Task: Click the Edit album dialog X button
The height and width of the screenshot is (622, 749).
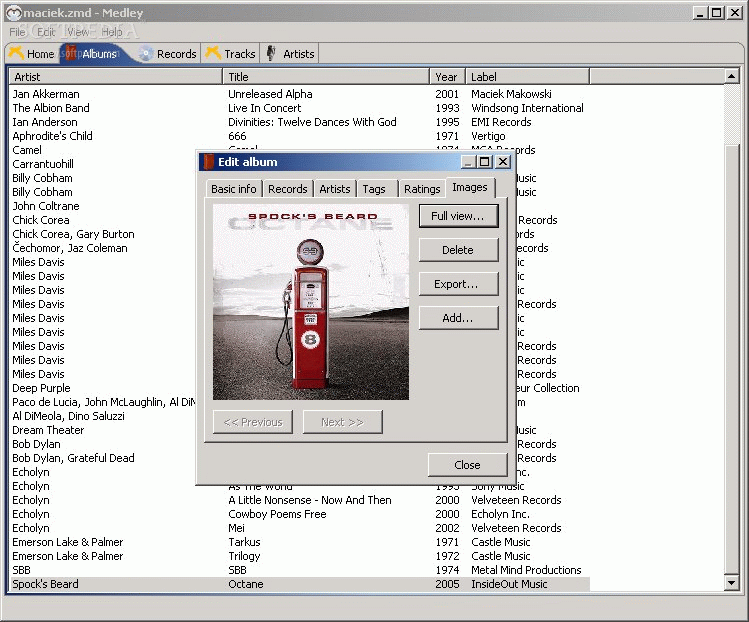Action: [503, 162]
